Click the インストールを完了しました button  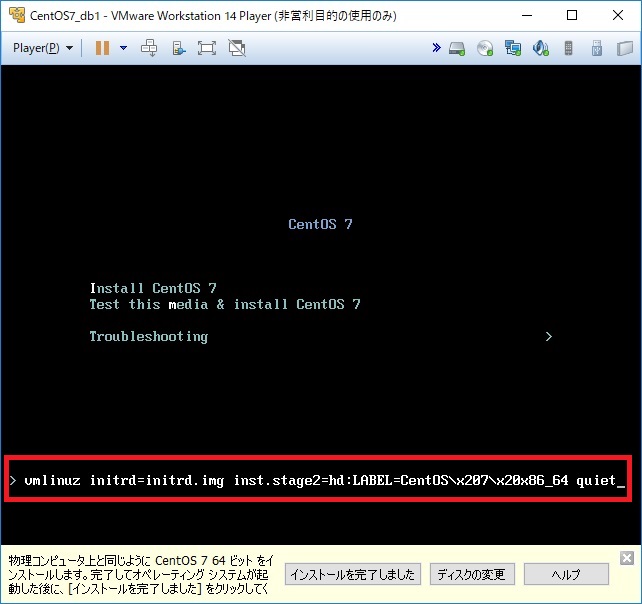(353, 575)
